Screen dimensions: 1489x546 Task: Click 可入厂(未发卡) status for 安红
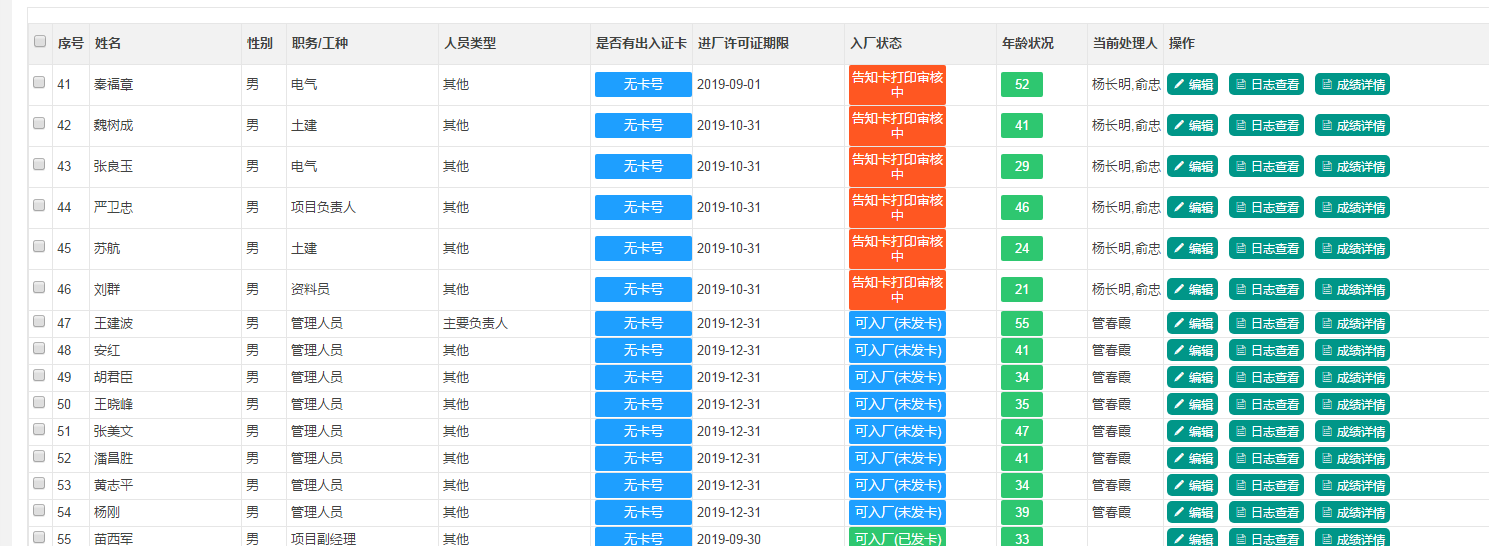(x=897, y=350)
